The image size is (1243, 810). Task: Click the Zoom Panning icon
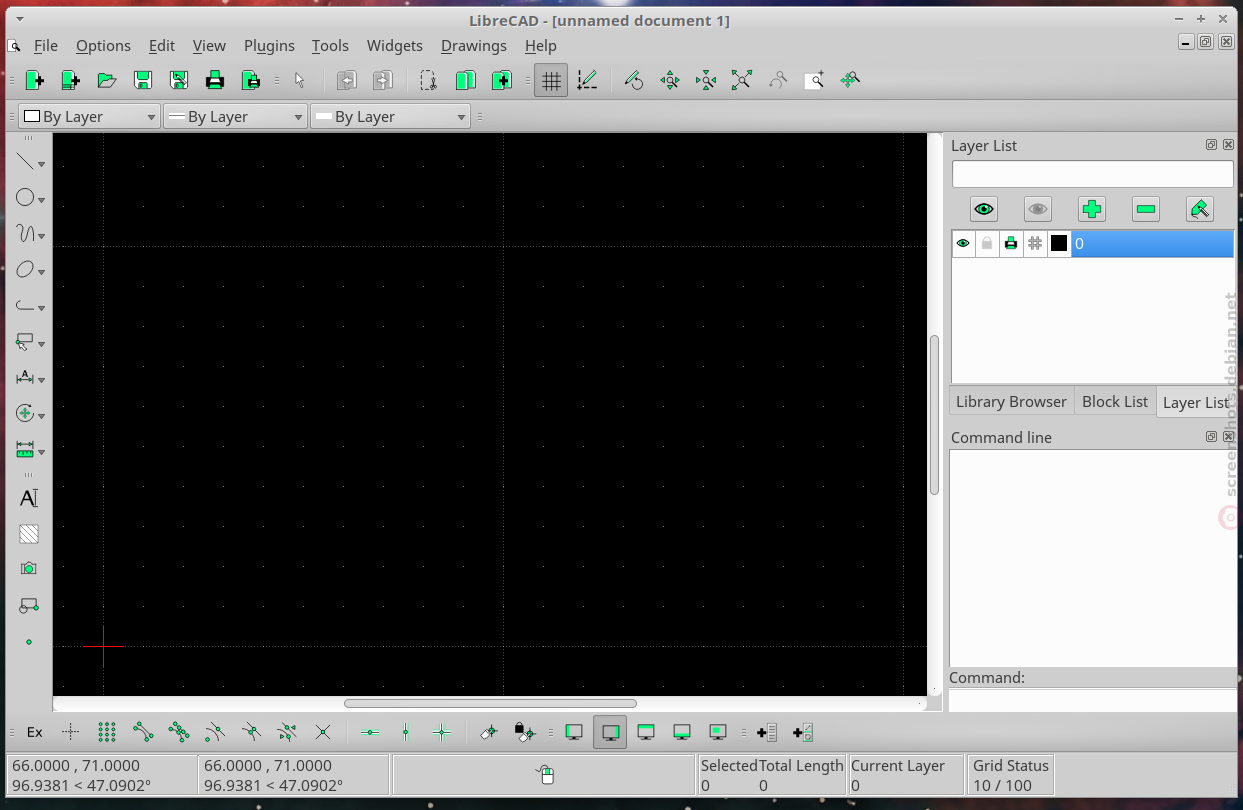click(850, 80)
